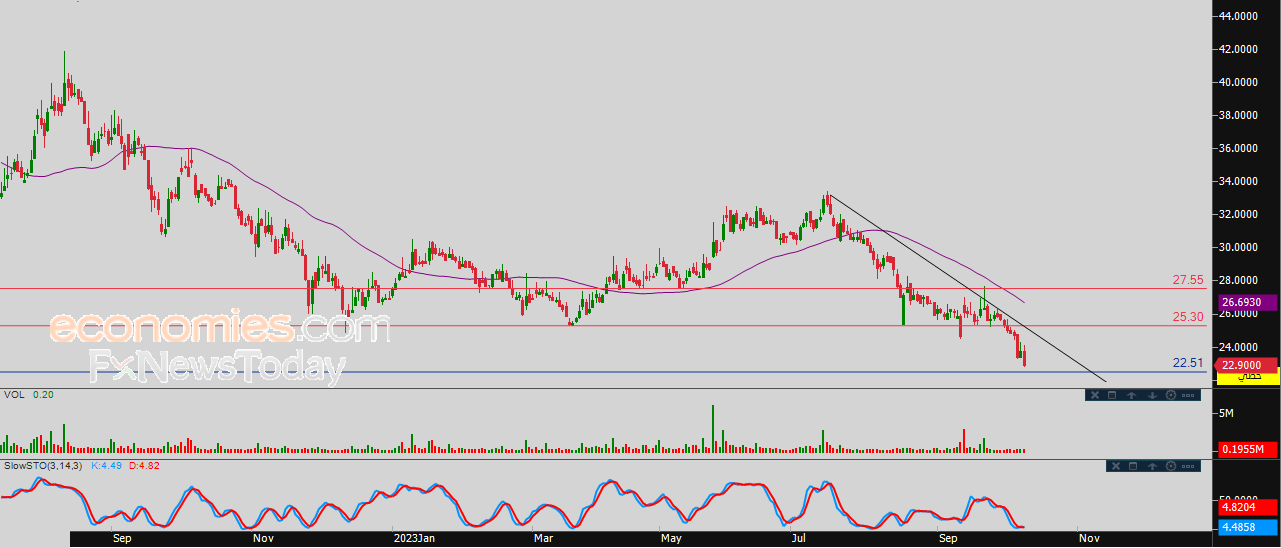Click the 2023Jan marker on the time axis
The width and height of the screenshot is (1281, 548).
pyautogui.click(x=413, y=538)
